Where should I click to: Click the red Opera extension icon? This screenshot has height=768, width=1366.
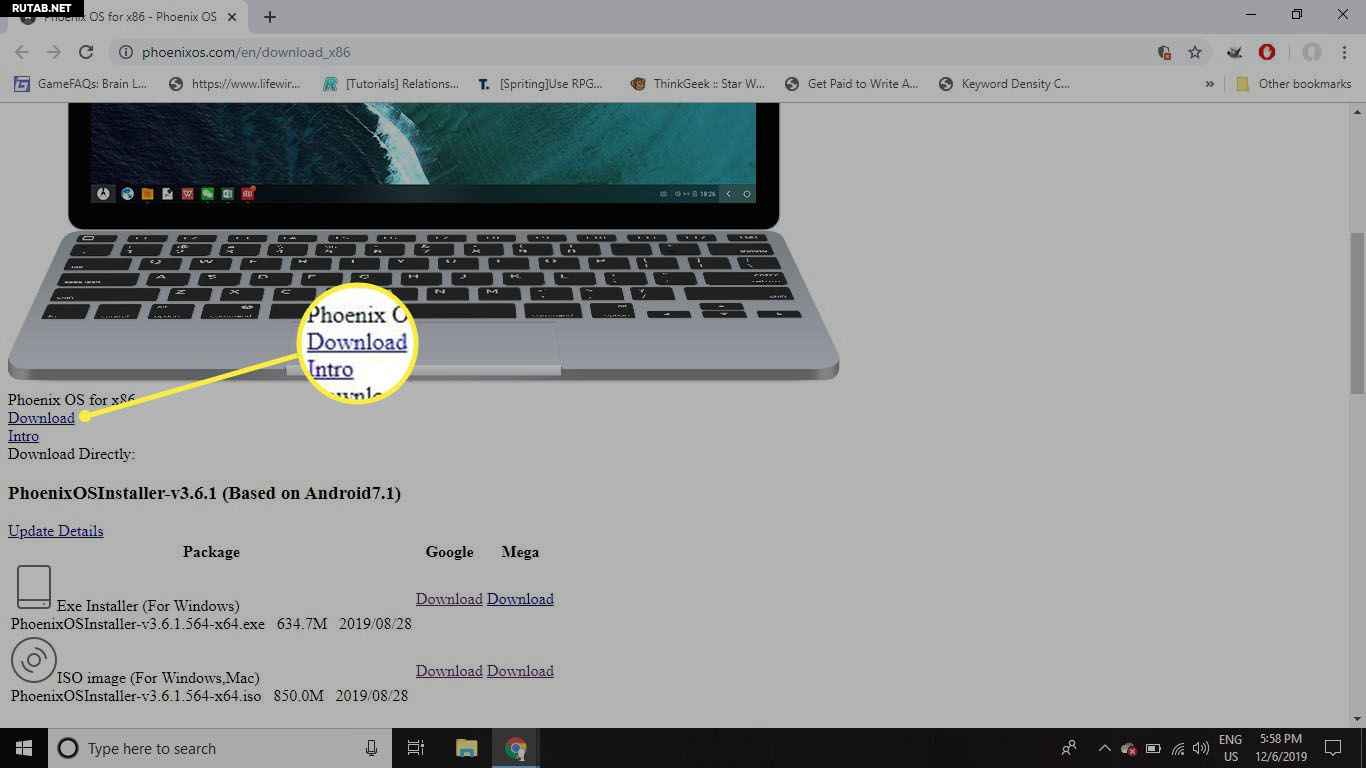[x=1266, y=52]
